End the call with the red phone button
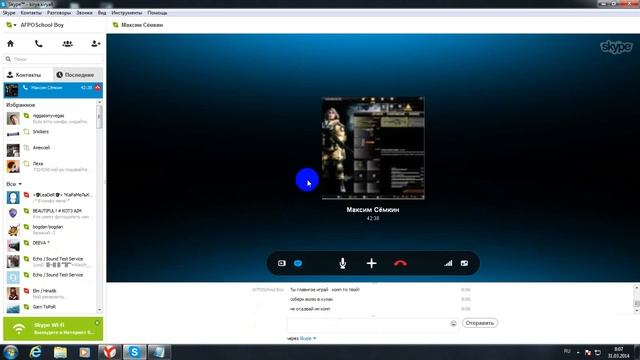 pyautogui.click(x=400, y=263)
